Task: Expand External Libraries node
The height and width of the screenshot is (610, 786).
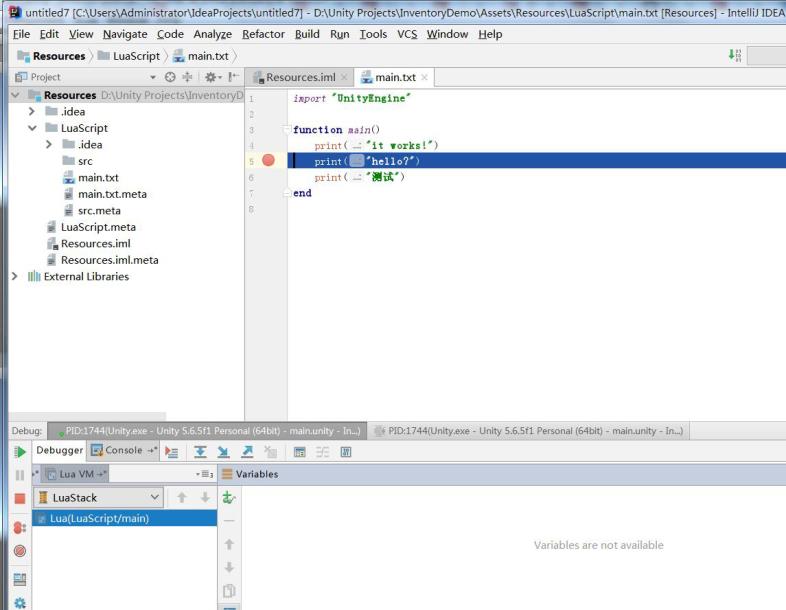Action: coord(15,276)
